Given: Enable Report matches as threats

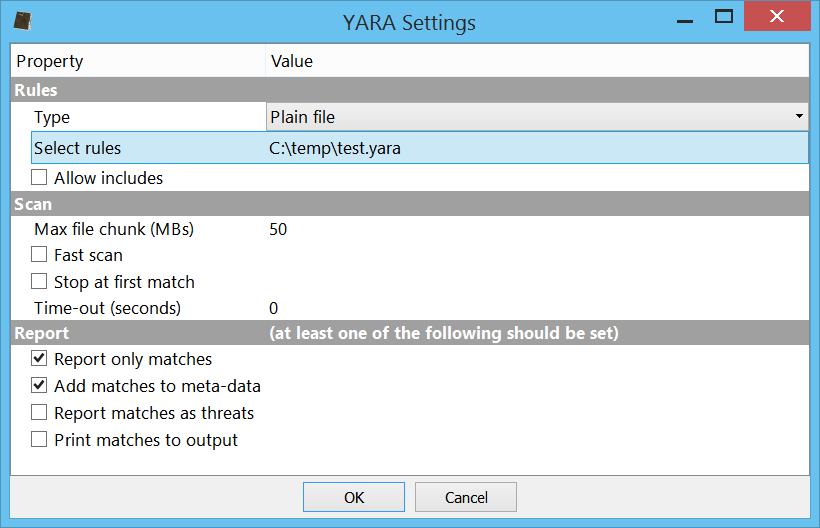Looking at the screenshot, I should (39, 412).
